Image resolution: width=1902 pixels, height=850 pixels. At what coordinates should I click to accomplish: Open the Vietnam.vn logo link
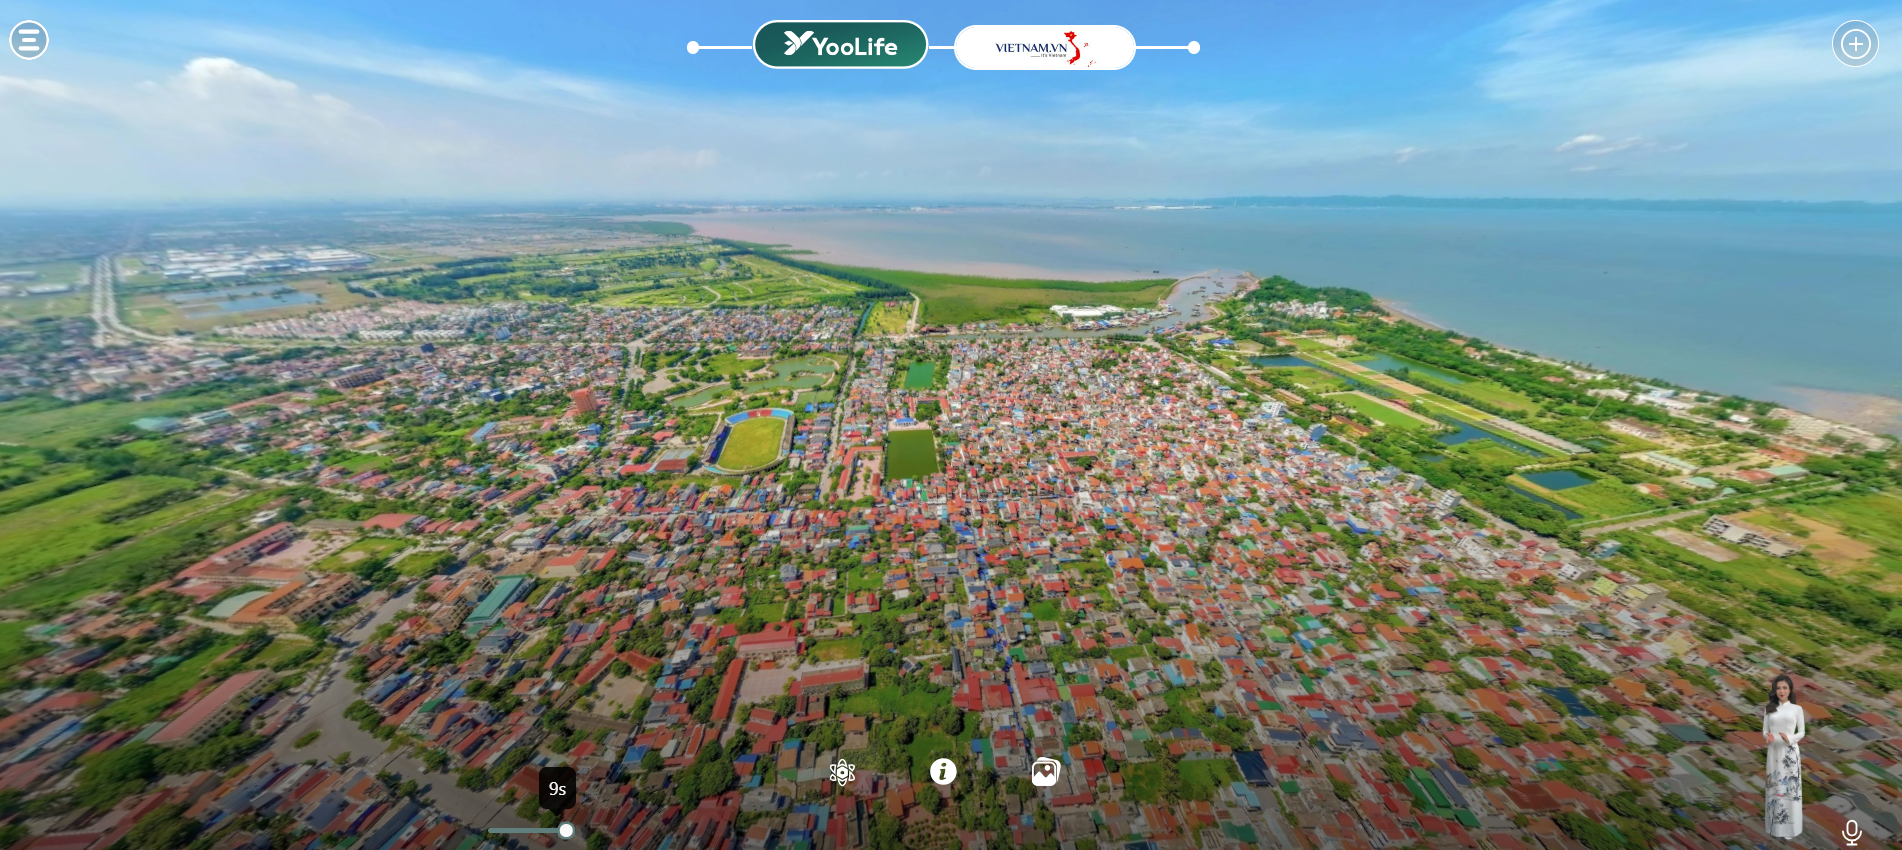pos(1044,47)
